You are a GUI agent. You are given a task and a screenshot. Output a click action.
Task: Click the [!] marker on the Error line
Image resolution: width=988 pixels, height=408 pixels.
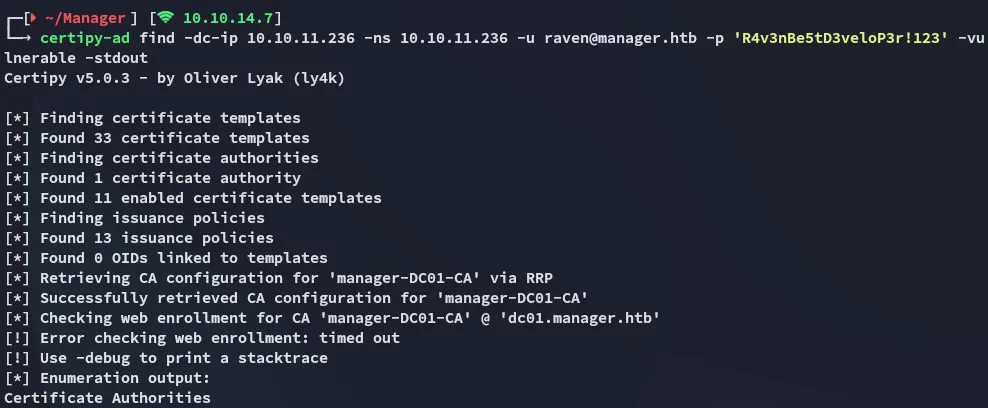click(x=18, y=338)
